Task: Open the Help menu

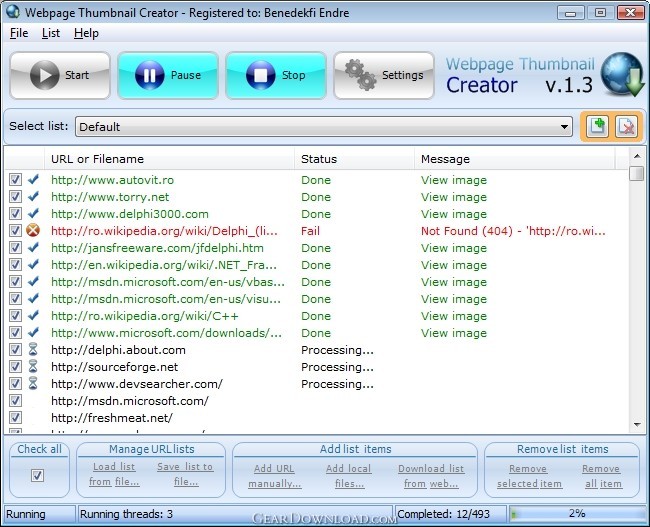Action: (x=86, y=33)
